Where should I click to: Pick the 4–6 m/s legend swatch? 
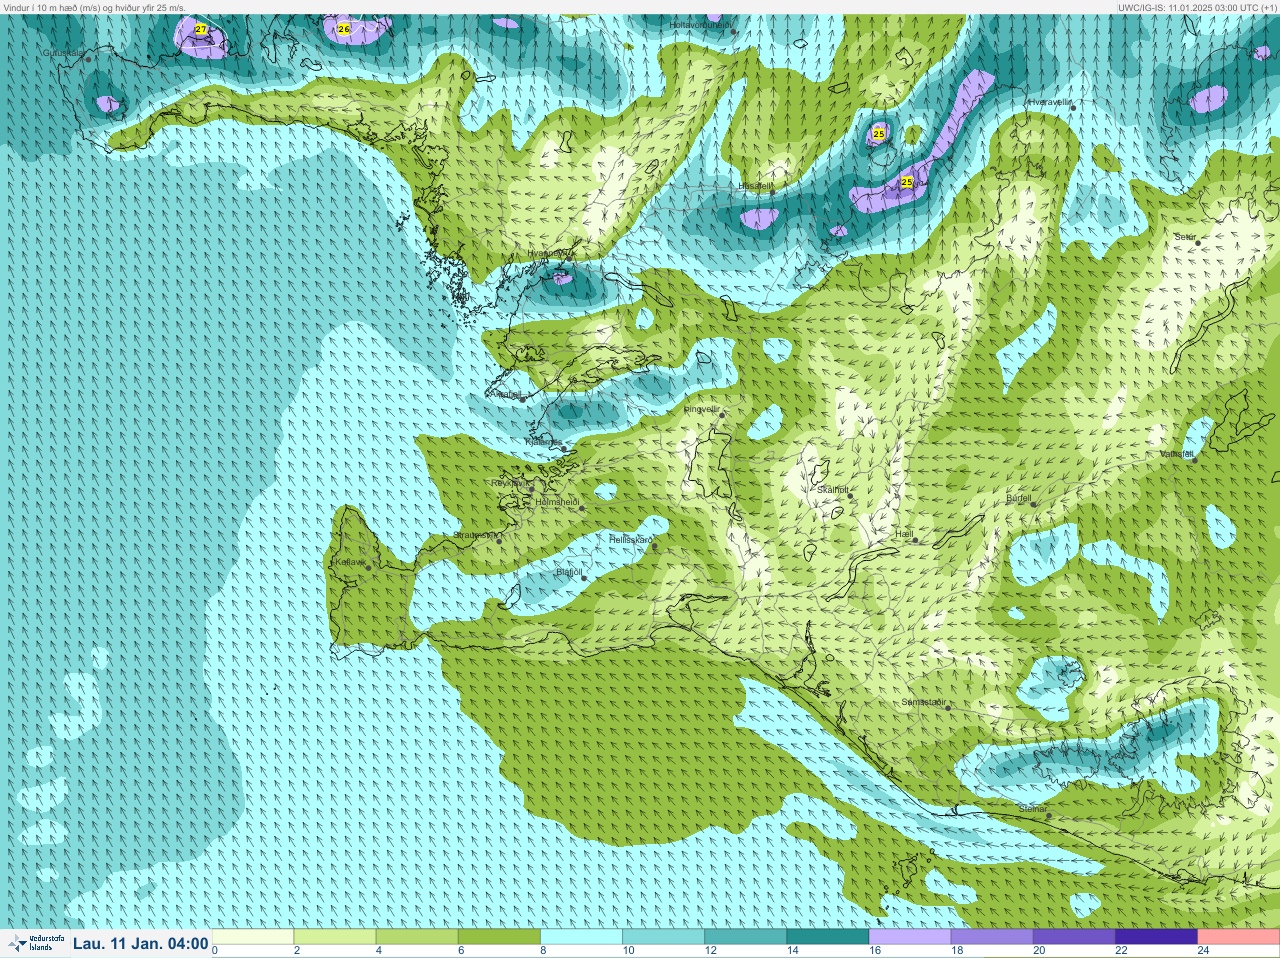click(x=417, y=937)
